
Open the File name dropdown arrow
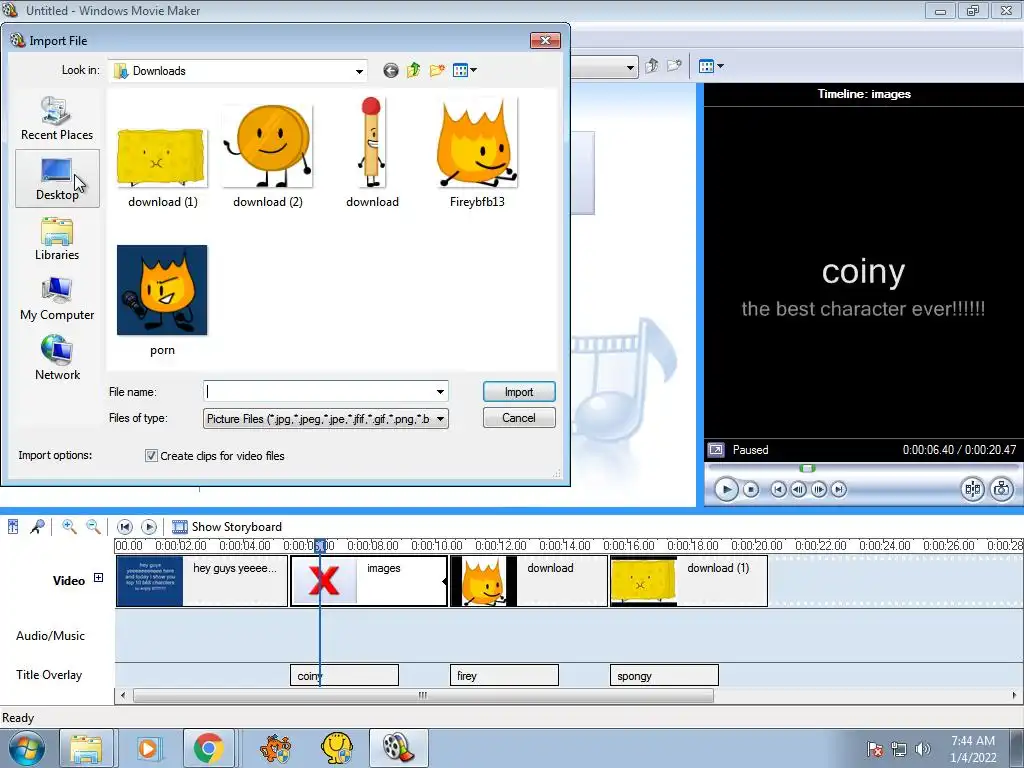tap(441, 392)
